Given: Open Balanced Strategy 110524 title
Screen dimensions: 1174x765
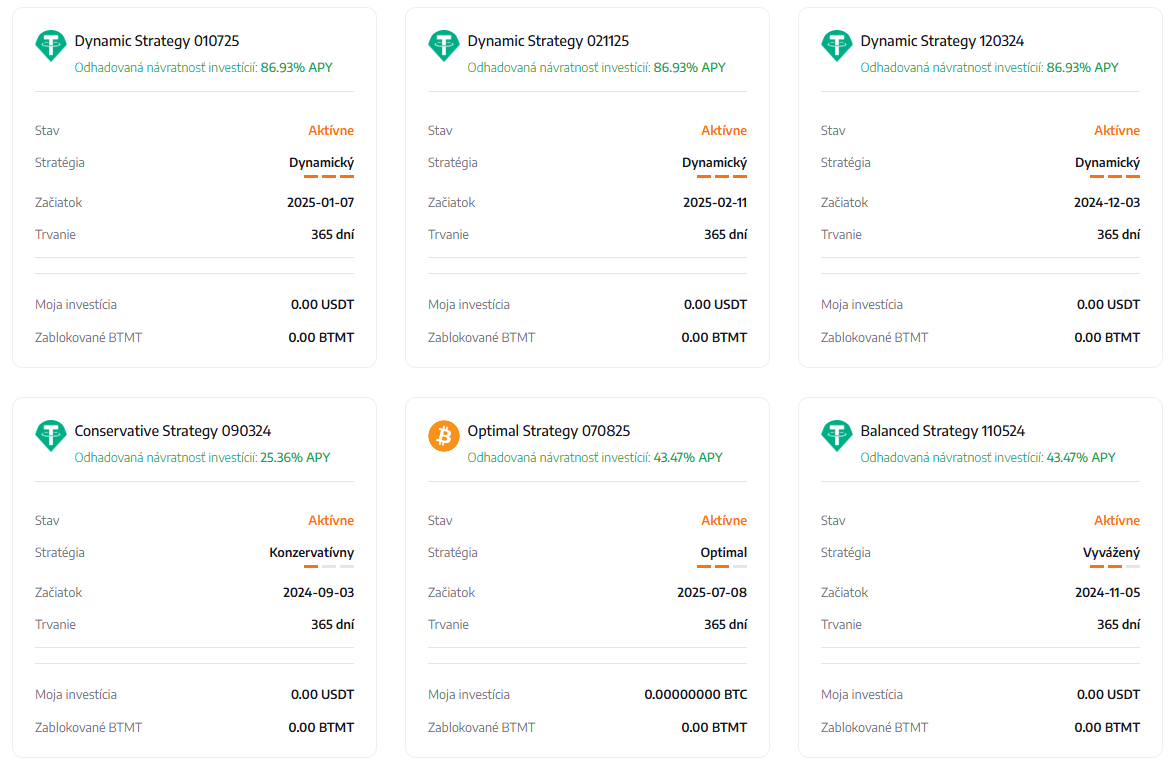Looking at the screenshot, I should pos(942,431).
